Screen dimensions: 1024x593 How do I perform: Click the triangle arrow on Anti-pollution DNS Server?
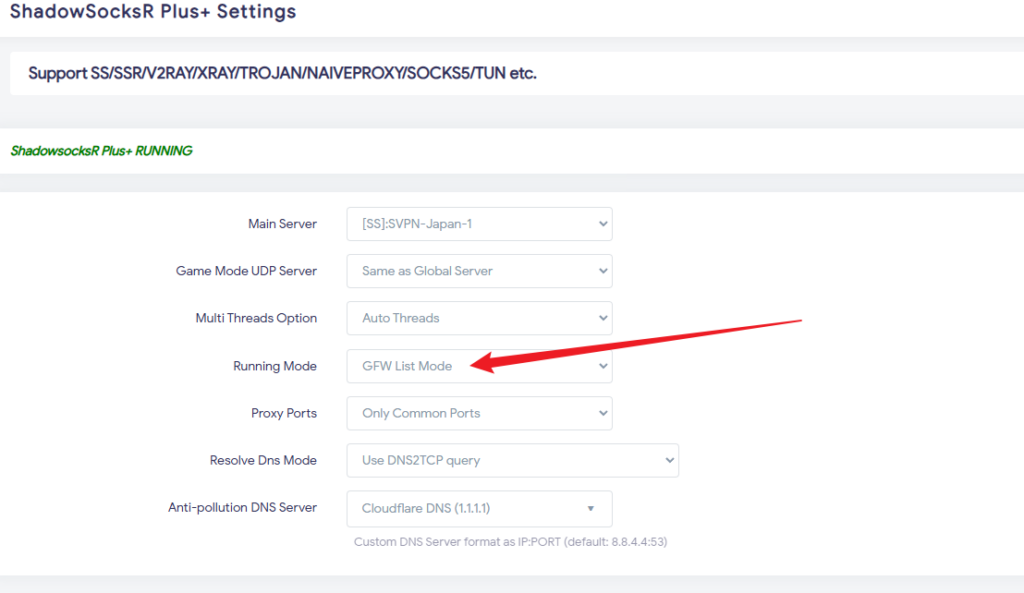[x=591, y=509]
